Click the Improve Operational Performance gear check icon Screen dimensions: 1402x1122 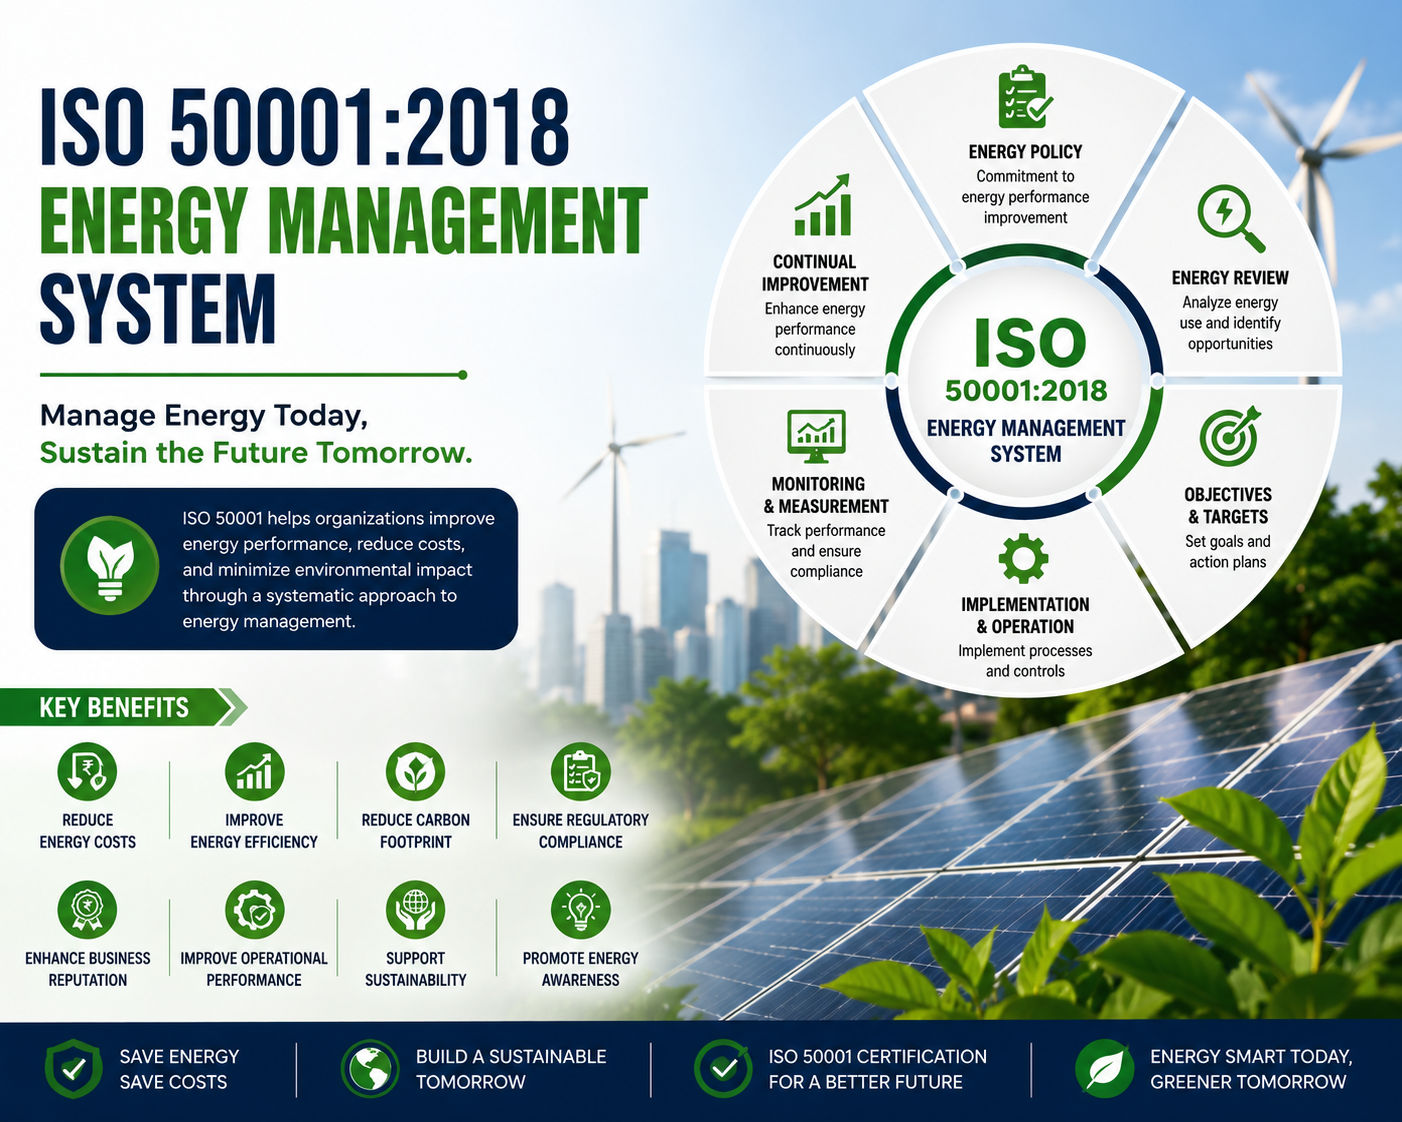coord(254,910)
